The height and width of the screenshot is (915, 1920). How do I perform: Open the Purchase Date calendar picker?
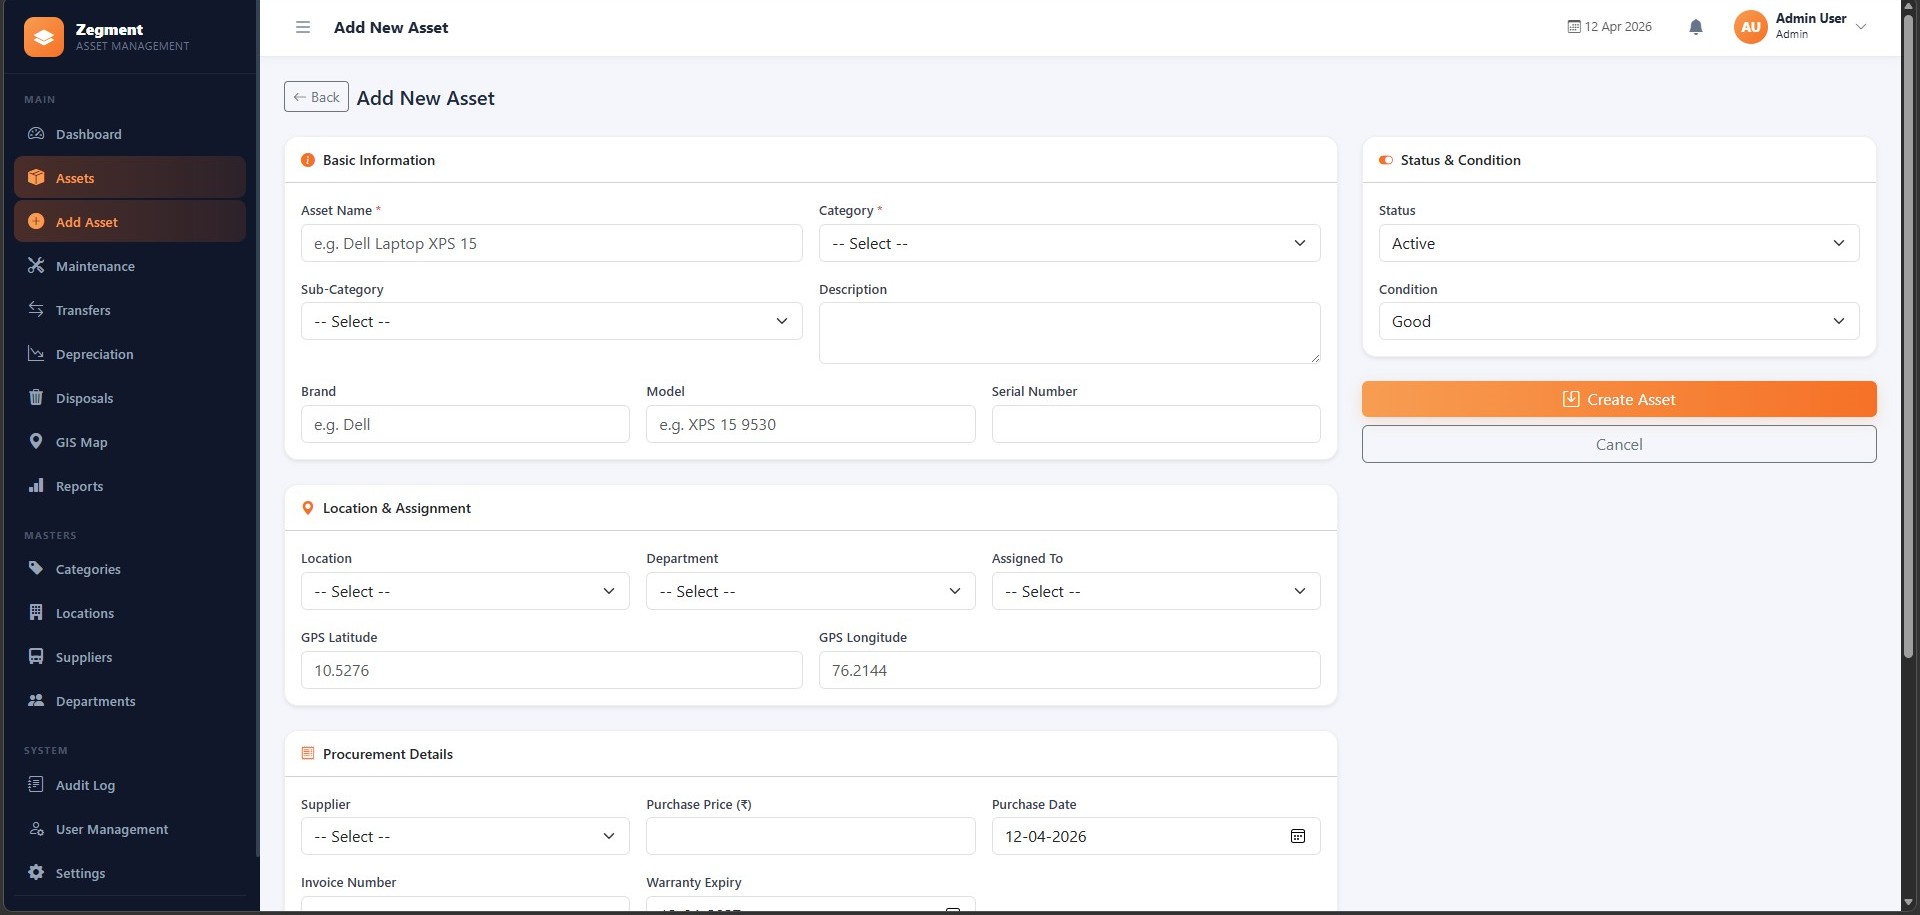[x=1297, y=836]
